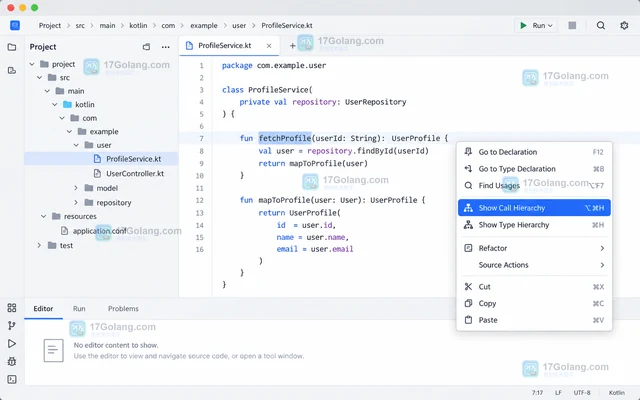Open the Terminal icon in left sidebar
640x400 pixels.
click(x=12, y=380)
